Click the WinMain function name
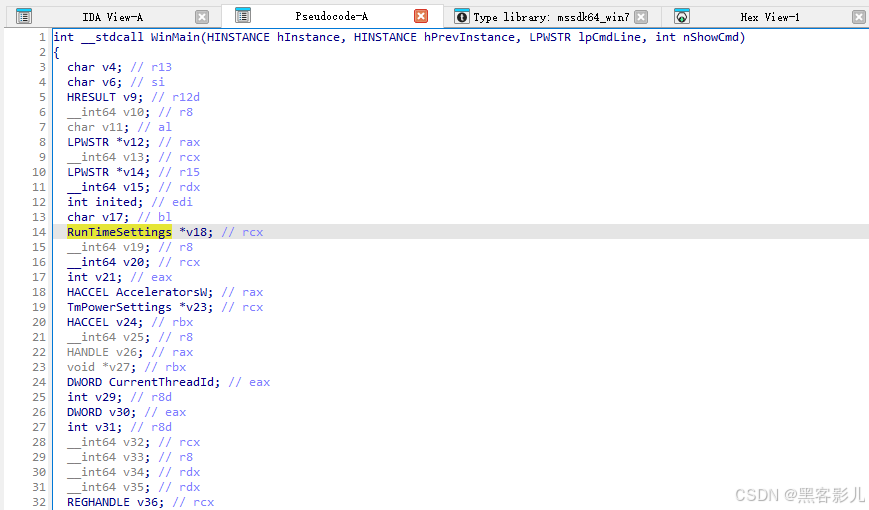This screenshot has width=869, height=510. 175,37
